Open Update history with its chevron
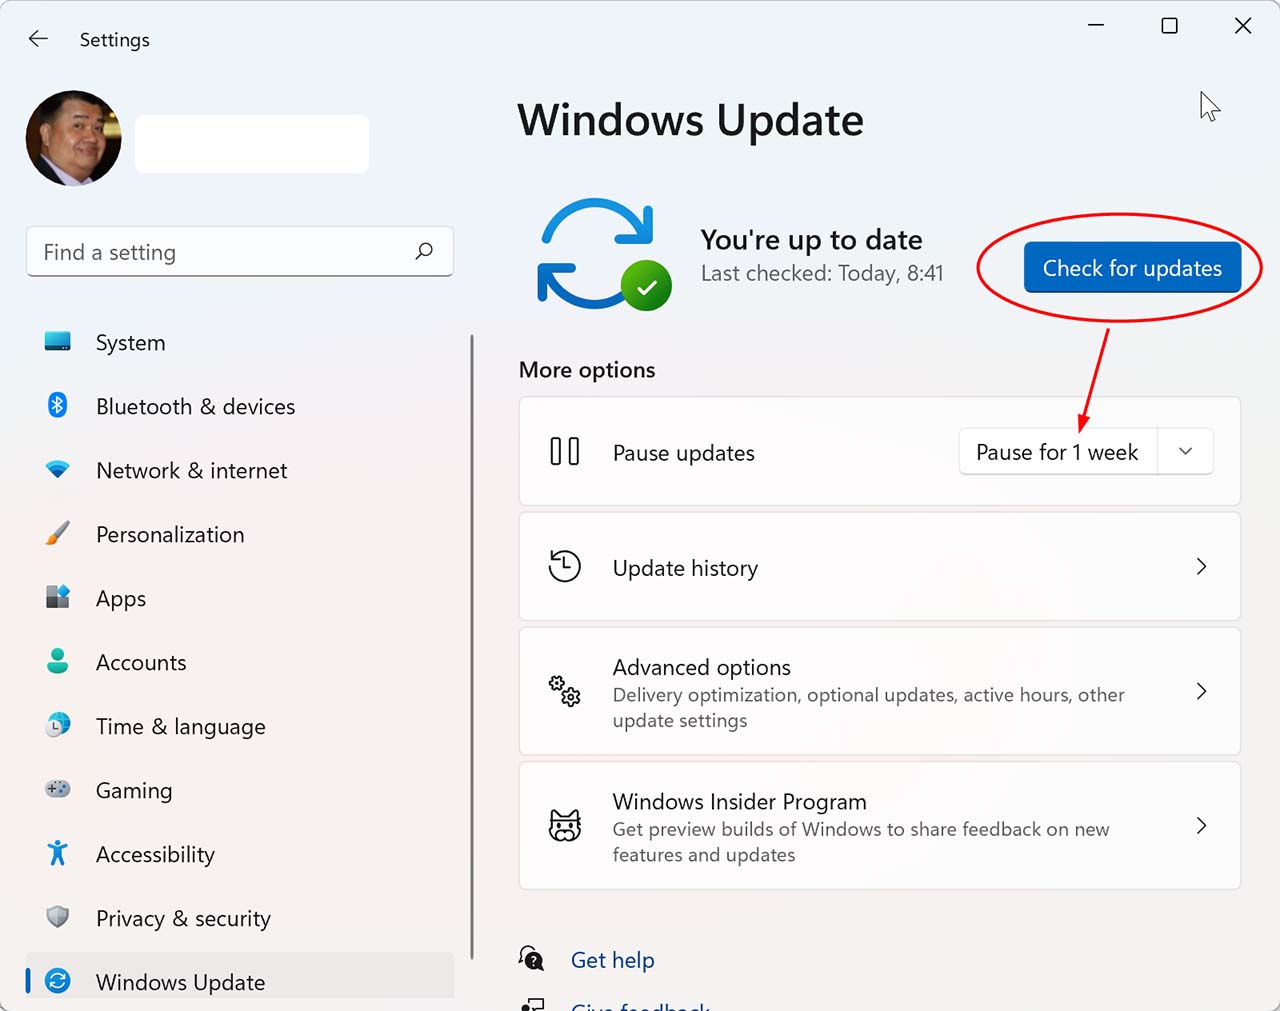1280x1011 pixels. 1201,567
